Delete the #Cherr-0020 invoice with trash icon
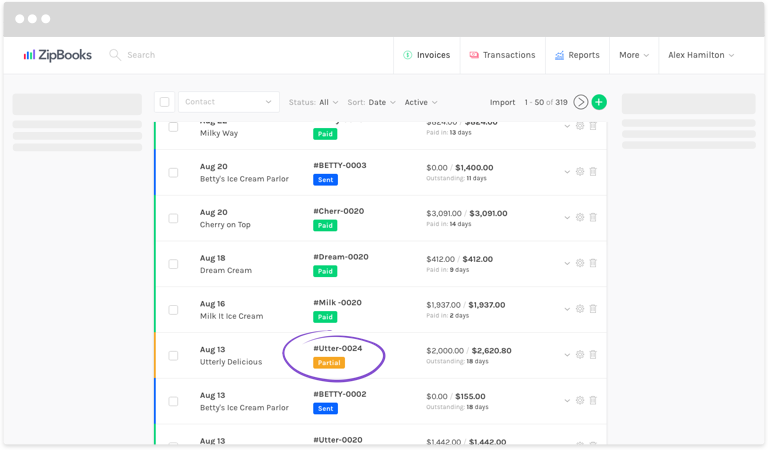This screenshot has width=768, height=450. coord(593,217)
